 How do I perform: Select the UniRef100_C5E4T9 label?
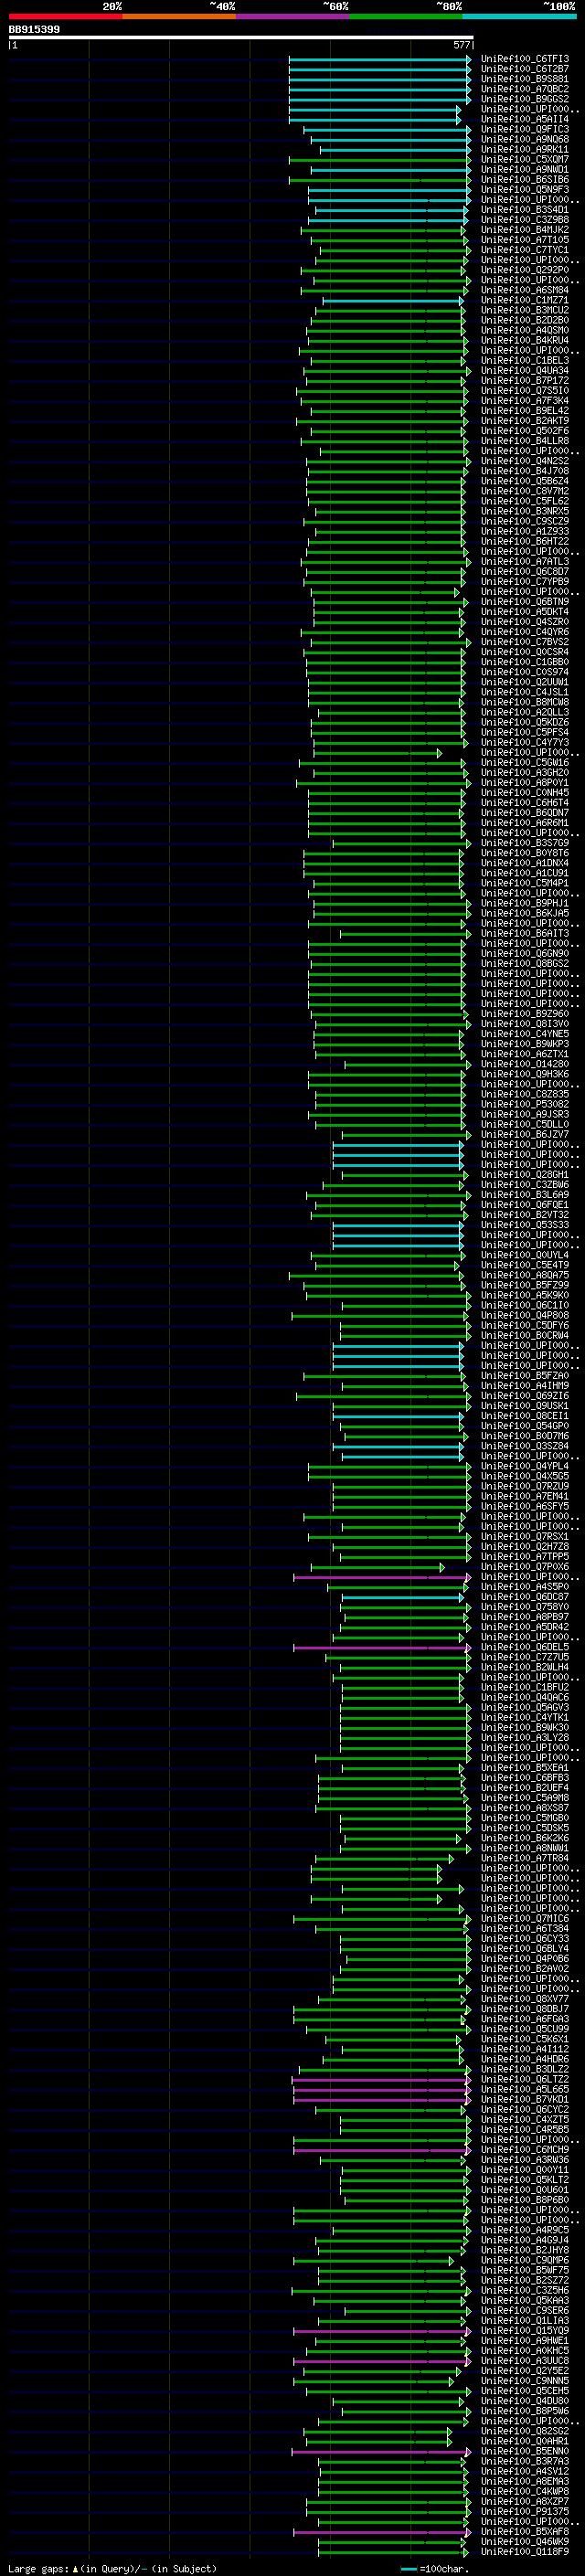525,1265
